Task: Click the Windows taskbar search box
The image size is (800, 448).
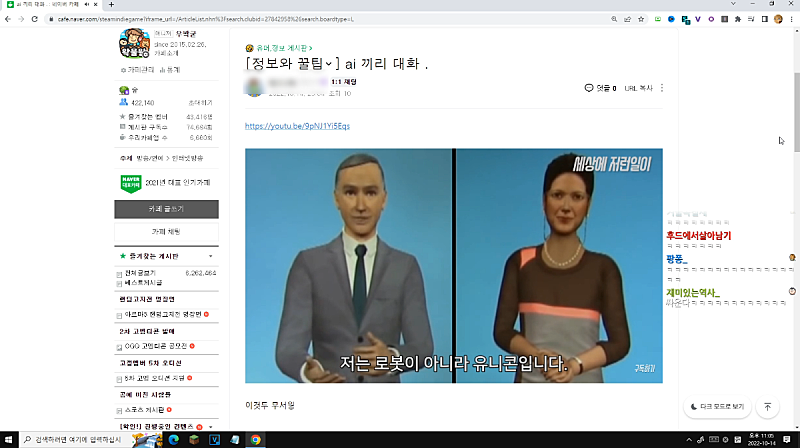Action: pos(75,439)
